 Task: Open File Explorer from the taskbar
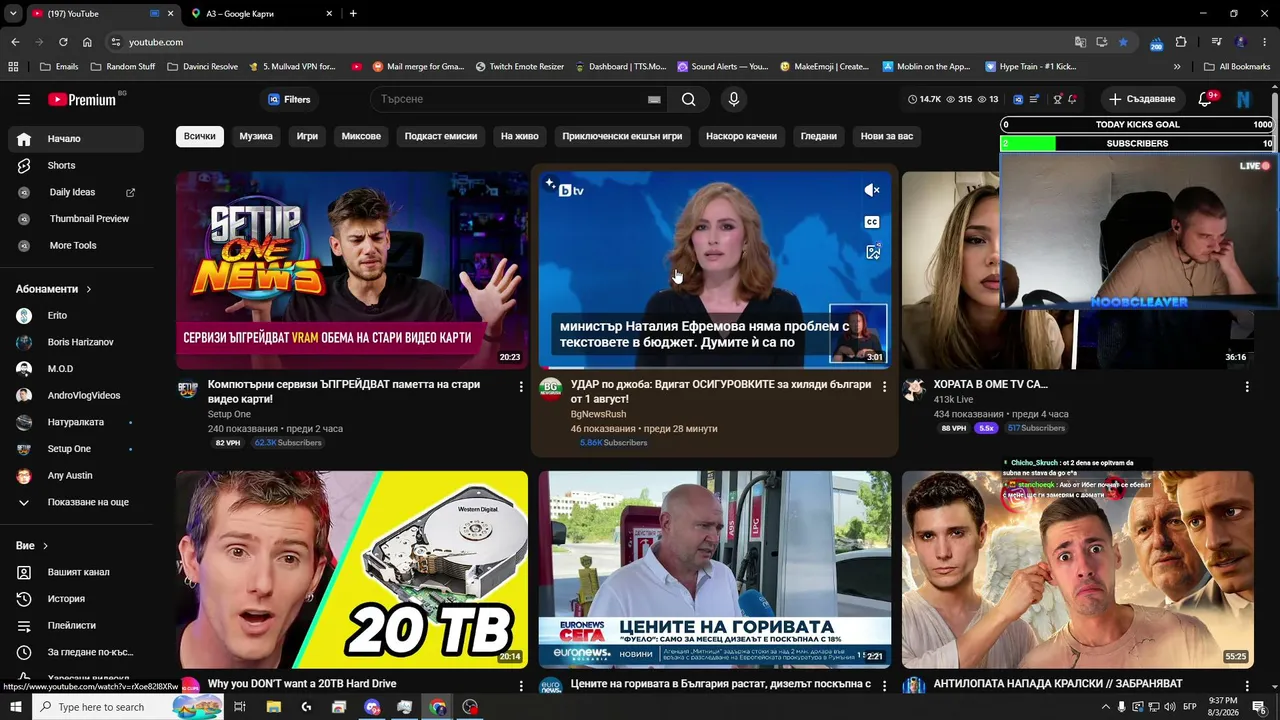(x=274, y=707)
